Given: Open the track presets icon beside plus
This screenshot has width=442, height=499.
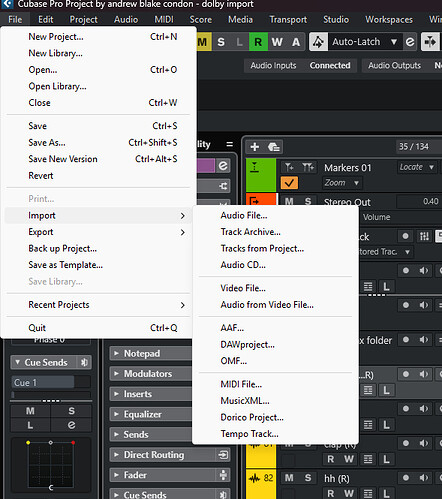Looking at the screenshot, I should (x=274, y=147).
